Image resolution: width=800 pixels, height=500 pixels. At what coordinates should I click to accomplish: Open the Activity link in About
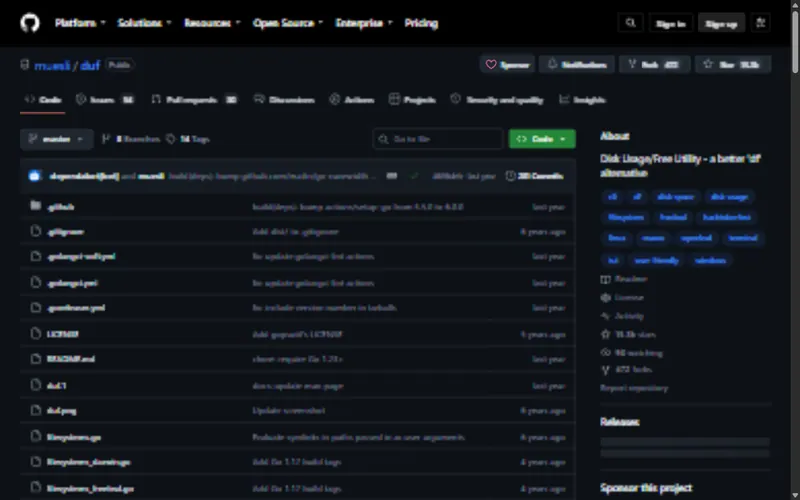click(x=622, y=316)
